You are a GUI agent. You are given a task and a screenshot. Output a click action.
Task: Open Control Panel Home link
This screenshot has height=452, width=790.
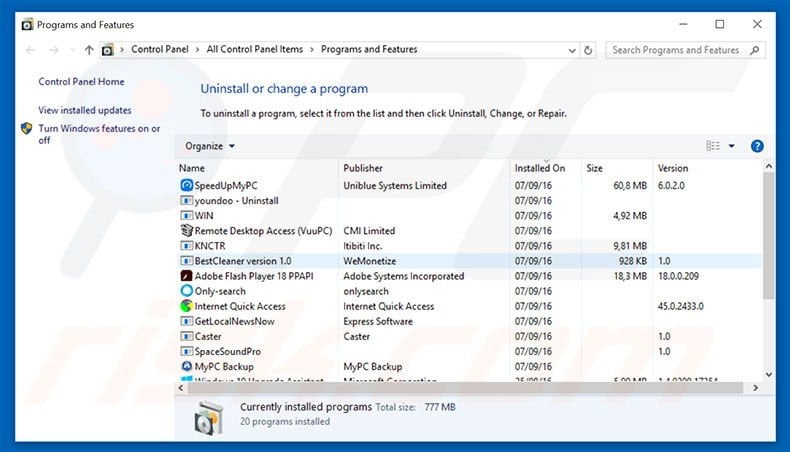pyautogui.click(x=81, y=82)
